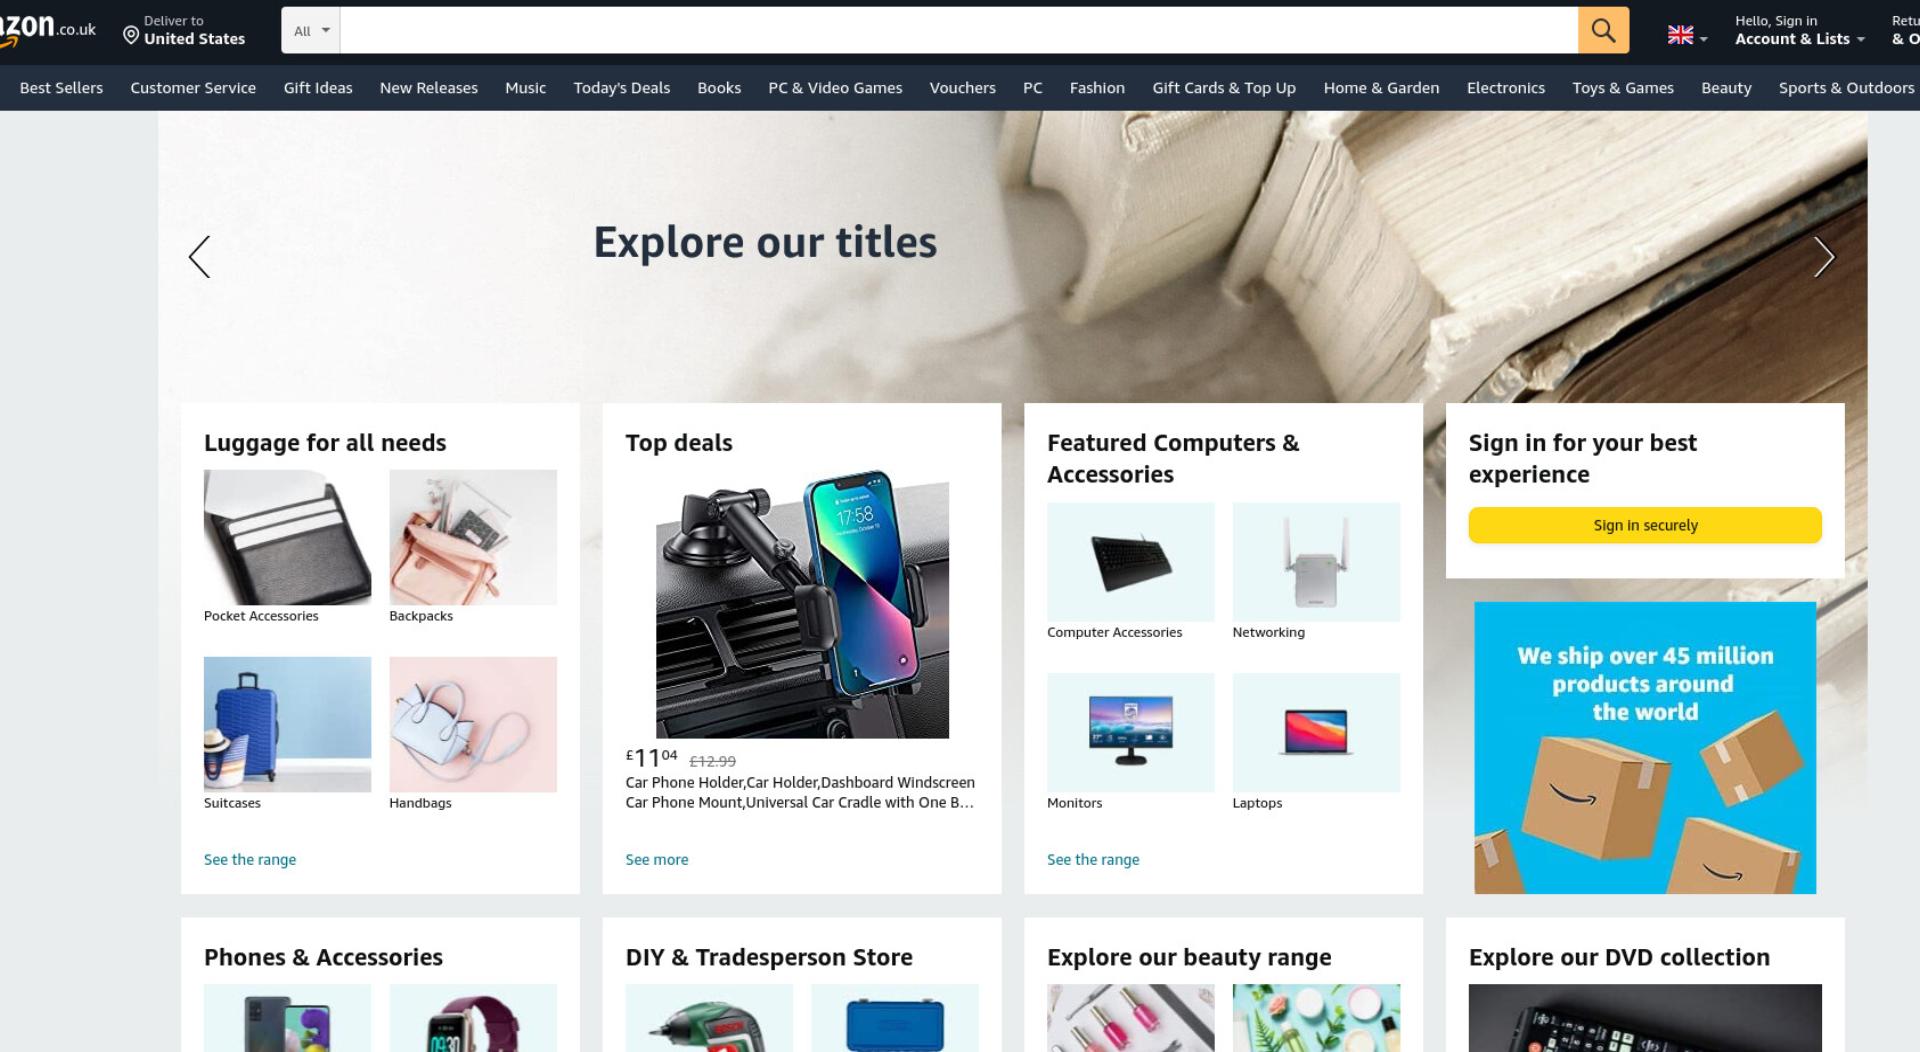Click the 45 million products shipping banner
Image resolution: width=1920 pixels, height=1052 pixels.
1645,748
